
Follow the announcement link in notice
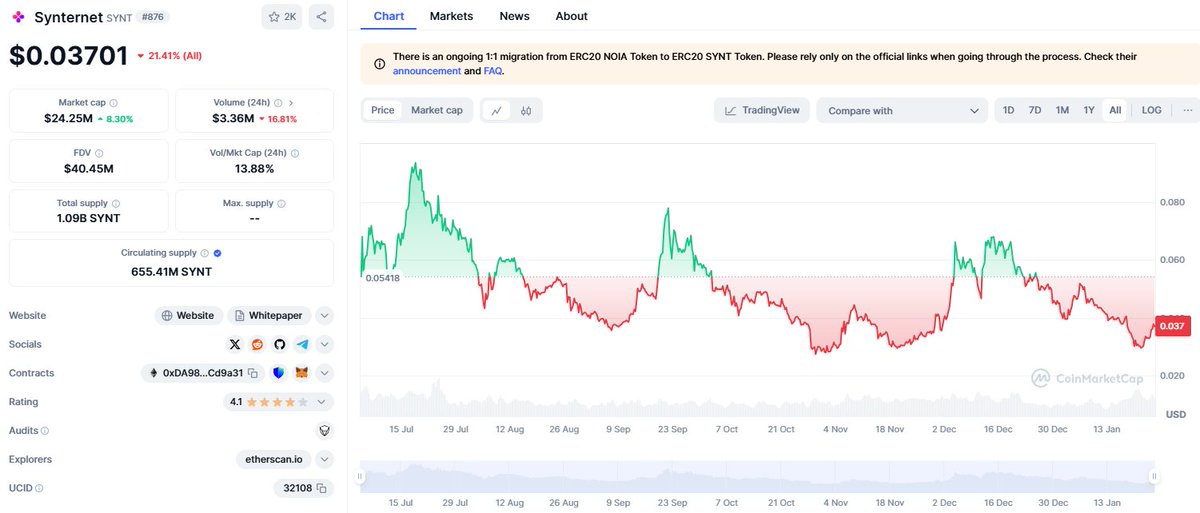click(x=427, y=71)
